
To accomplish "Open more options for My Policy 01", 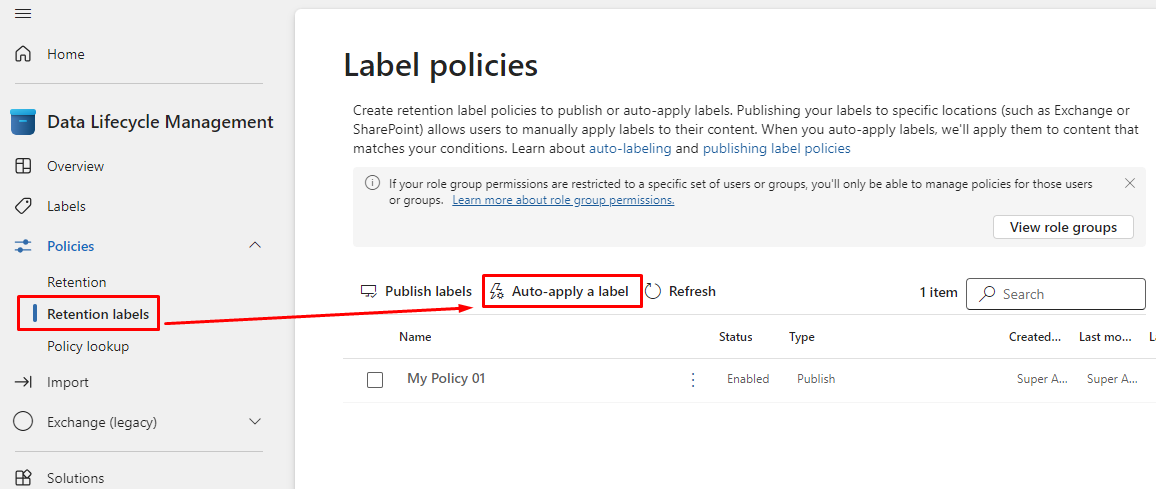I will click(693, 380).
